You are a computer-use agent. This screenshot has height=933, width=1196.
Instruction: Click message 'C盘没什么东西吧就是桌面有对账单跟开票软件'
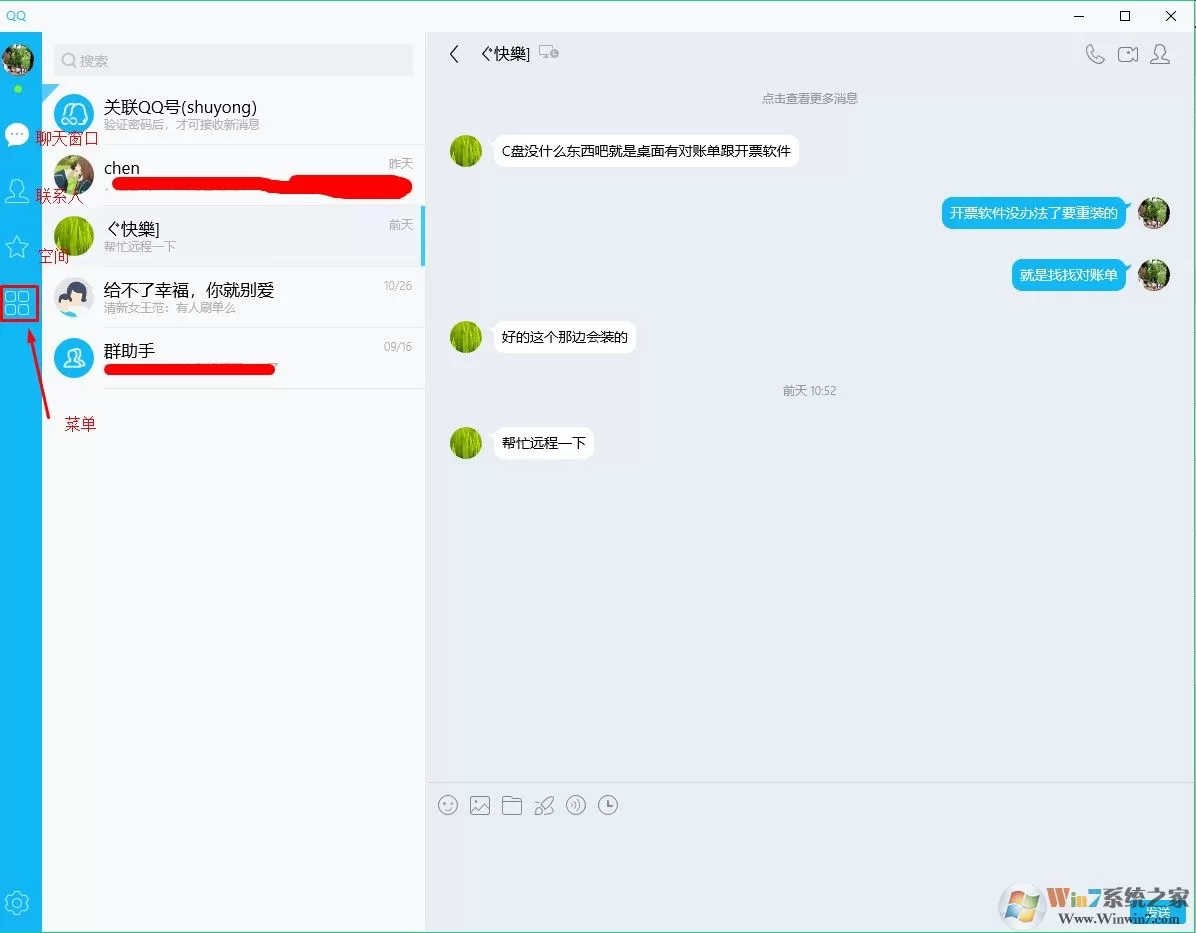pyautogui.click(x=646, y=151)
